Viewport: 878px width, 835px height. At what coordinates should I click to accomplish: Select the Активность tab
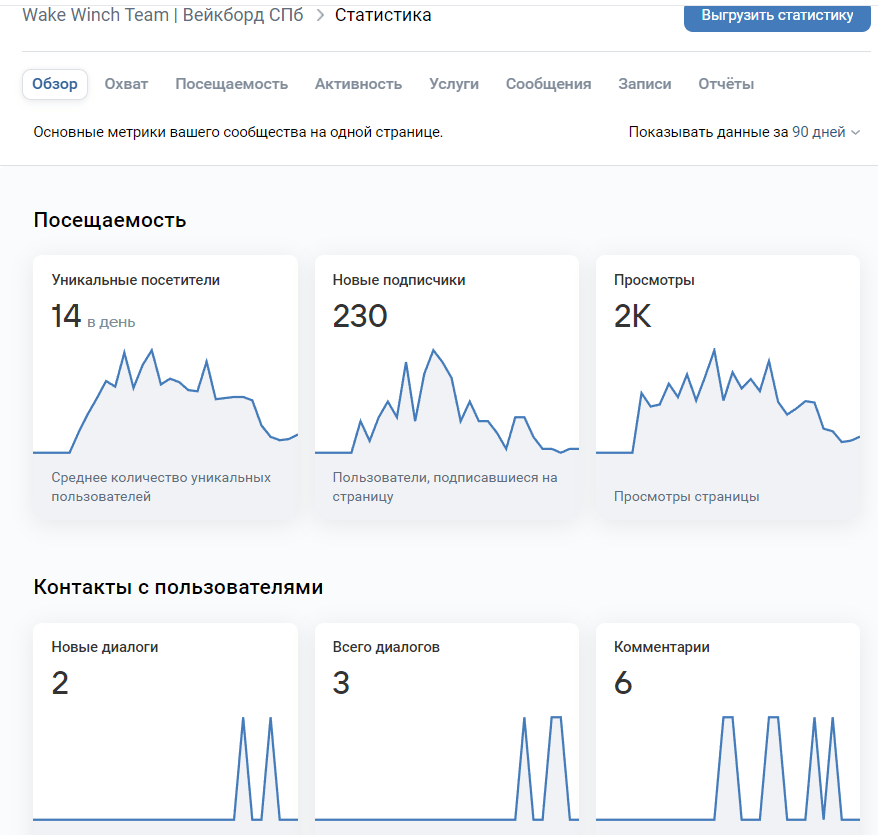click(358, 84)
